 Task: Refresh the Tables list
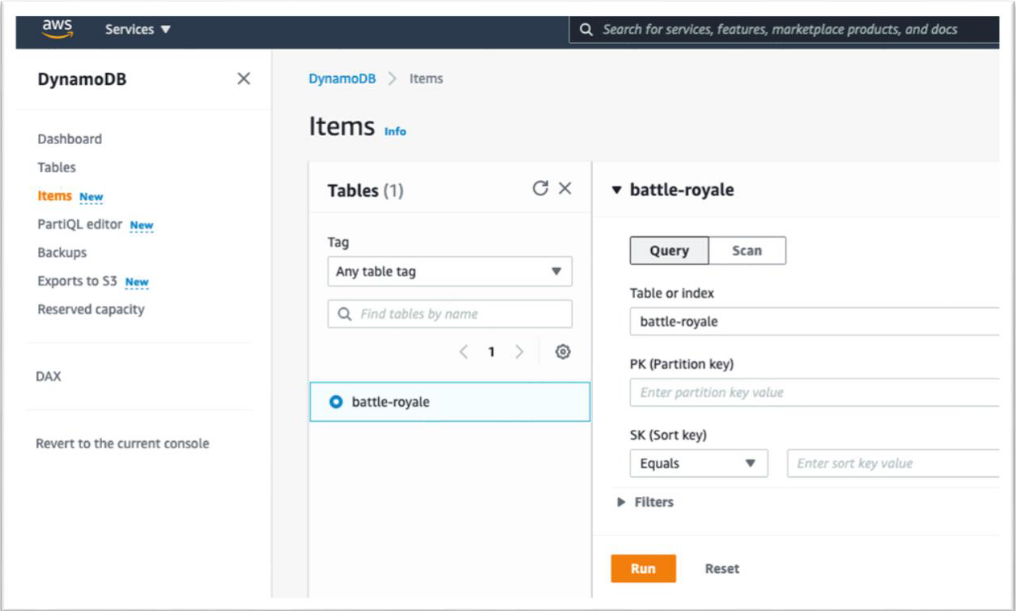click(540, 188)
